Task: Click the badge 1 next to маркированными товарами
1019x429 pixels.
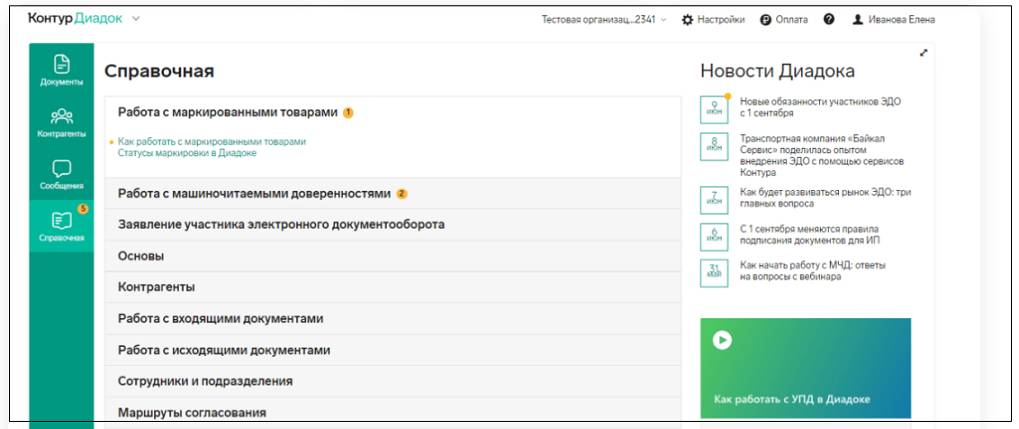Action: click(x=348, y=112)
